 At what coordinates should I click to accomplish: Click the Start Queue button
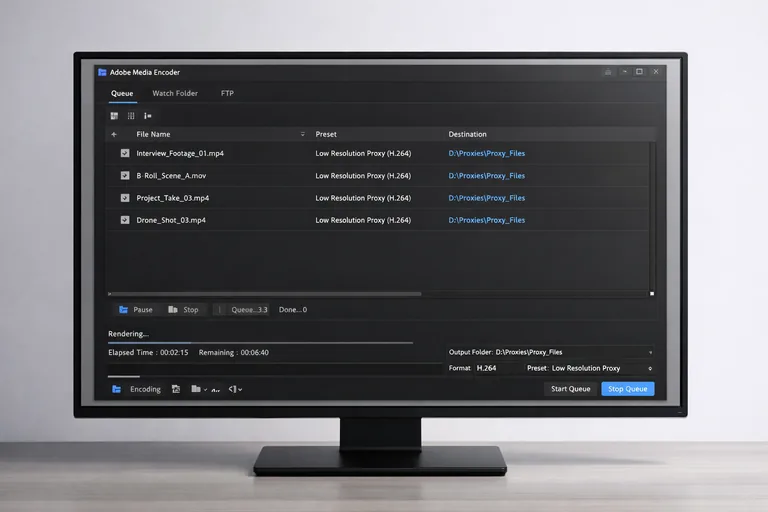[571, 389]
